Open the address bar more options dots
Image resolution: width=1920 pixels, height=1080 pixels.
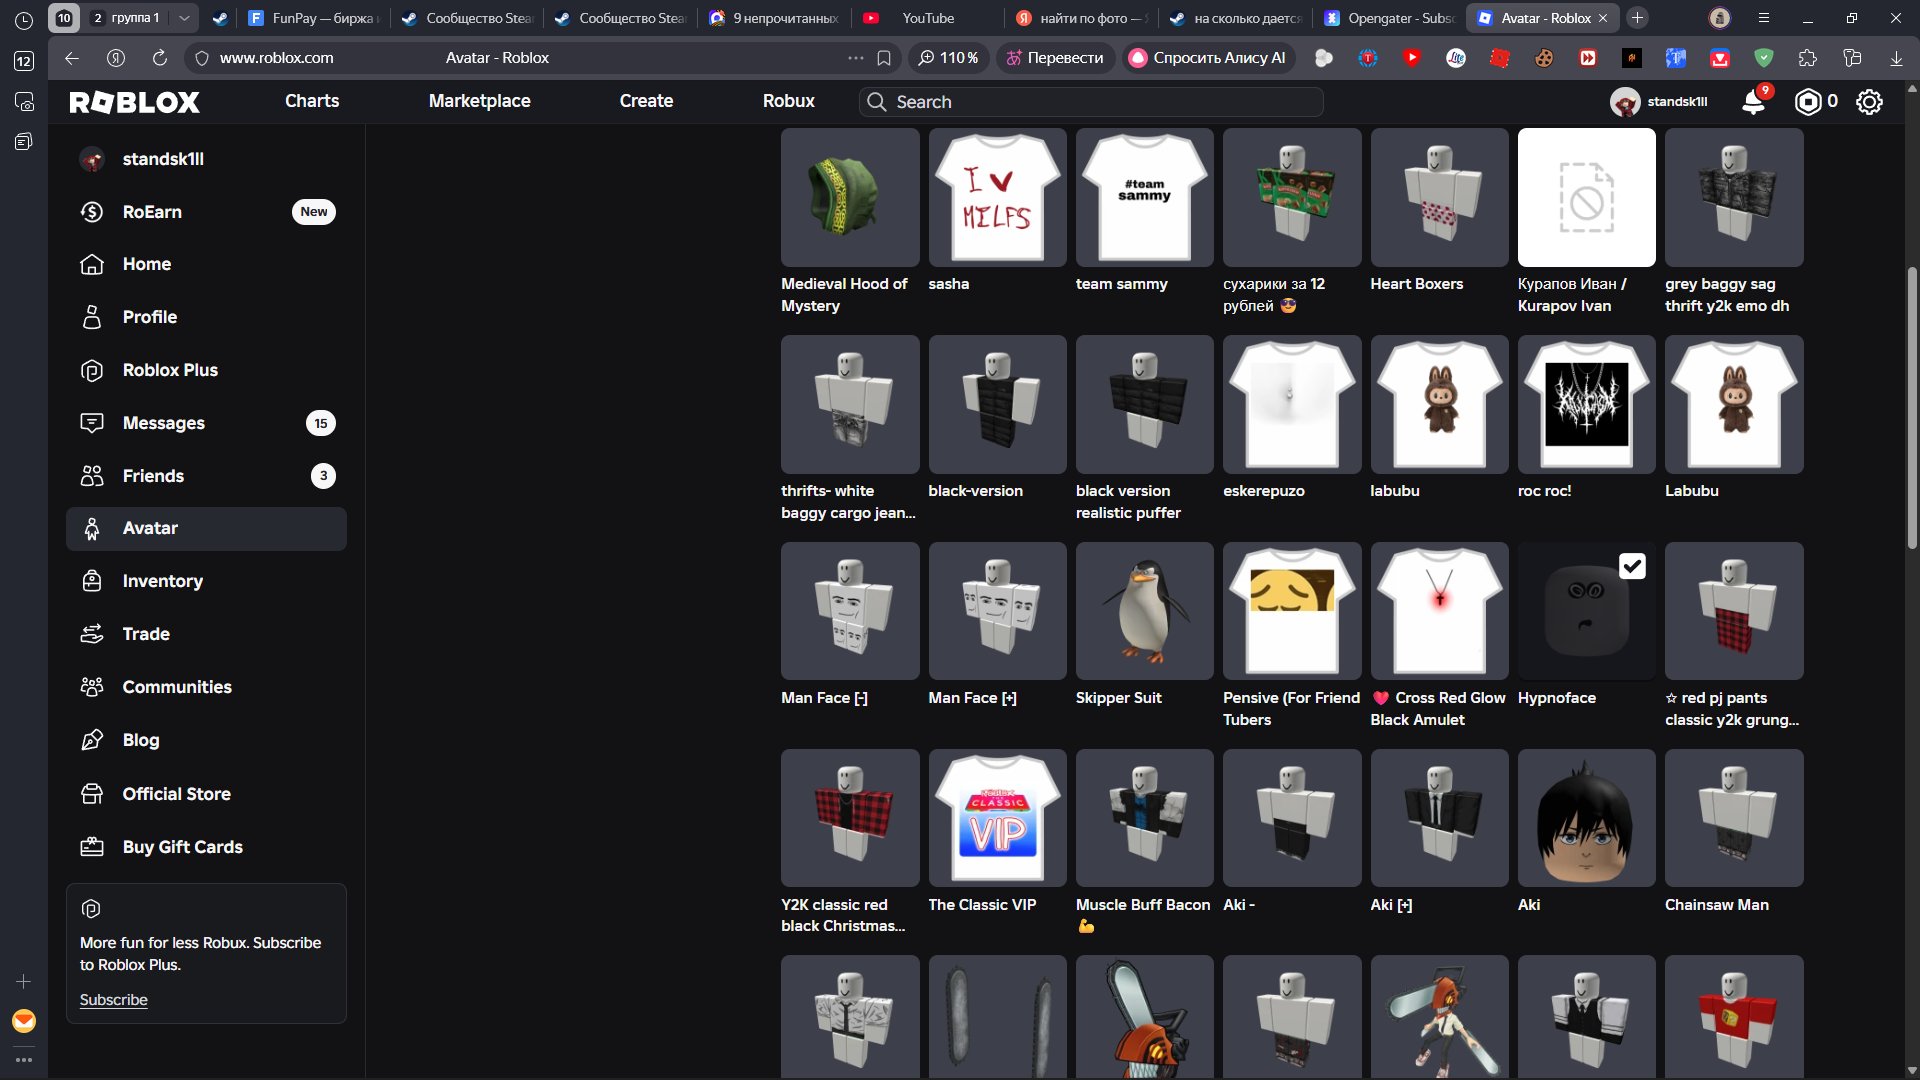(856, 58)
